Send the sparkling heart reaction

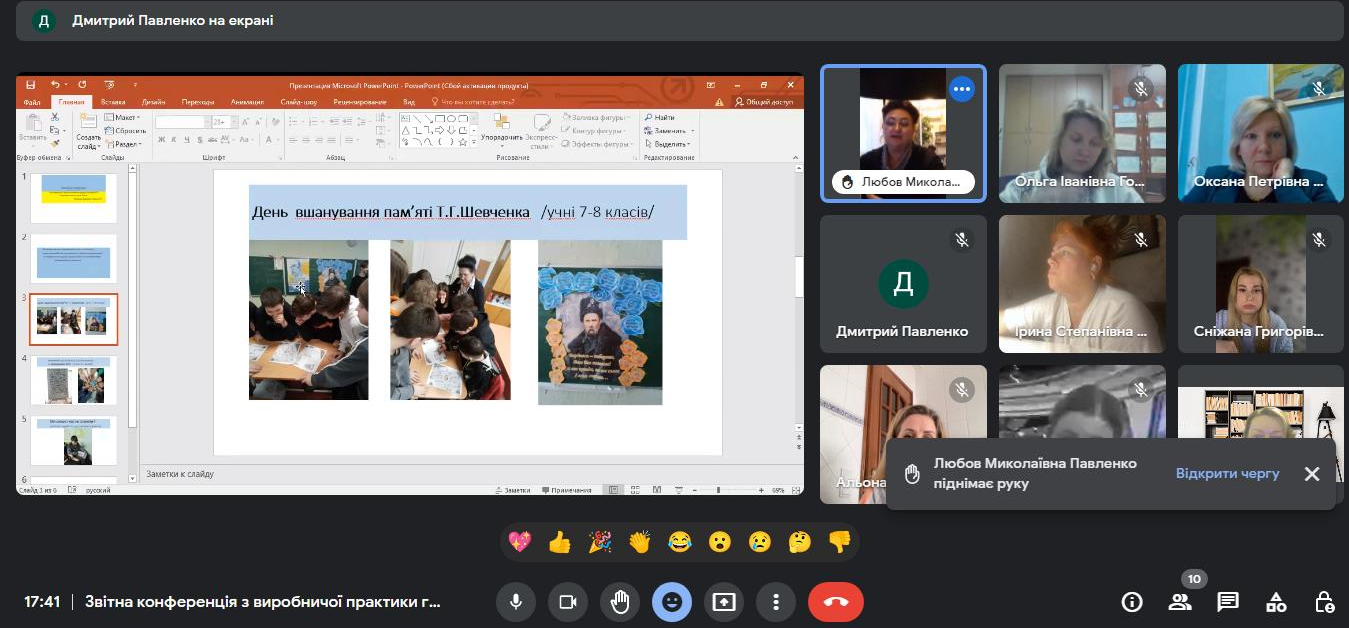(519, 542)
